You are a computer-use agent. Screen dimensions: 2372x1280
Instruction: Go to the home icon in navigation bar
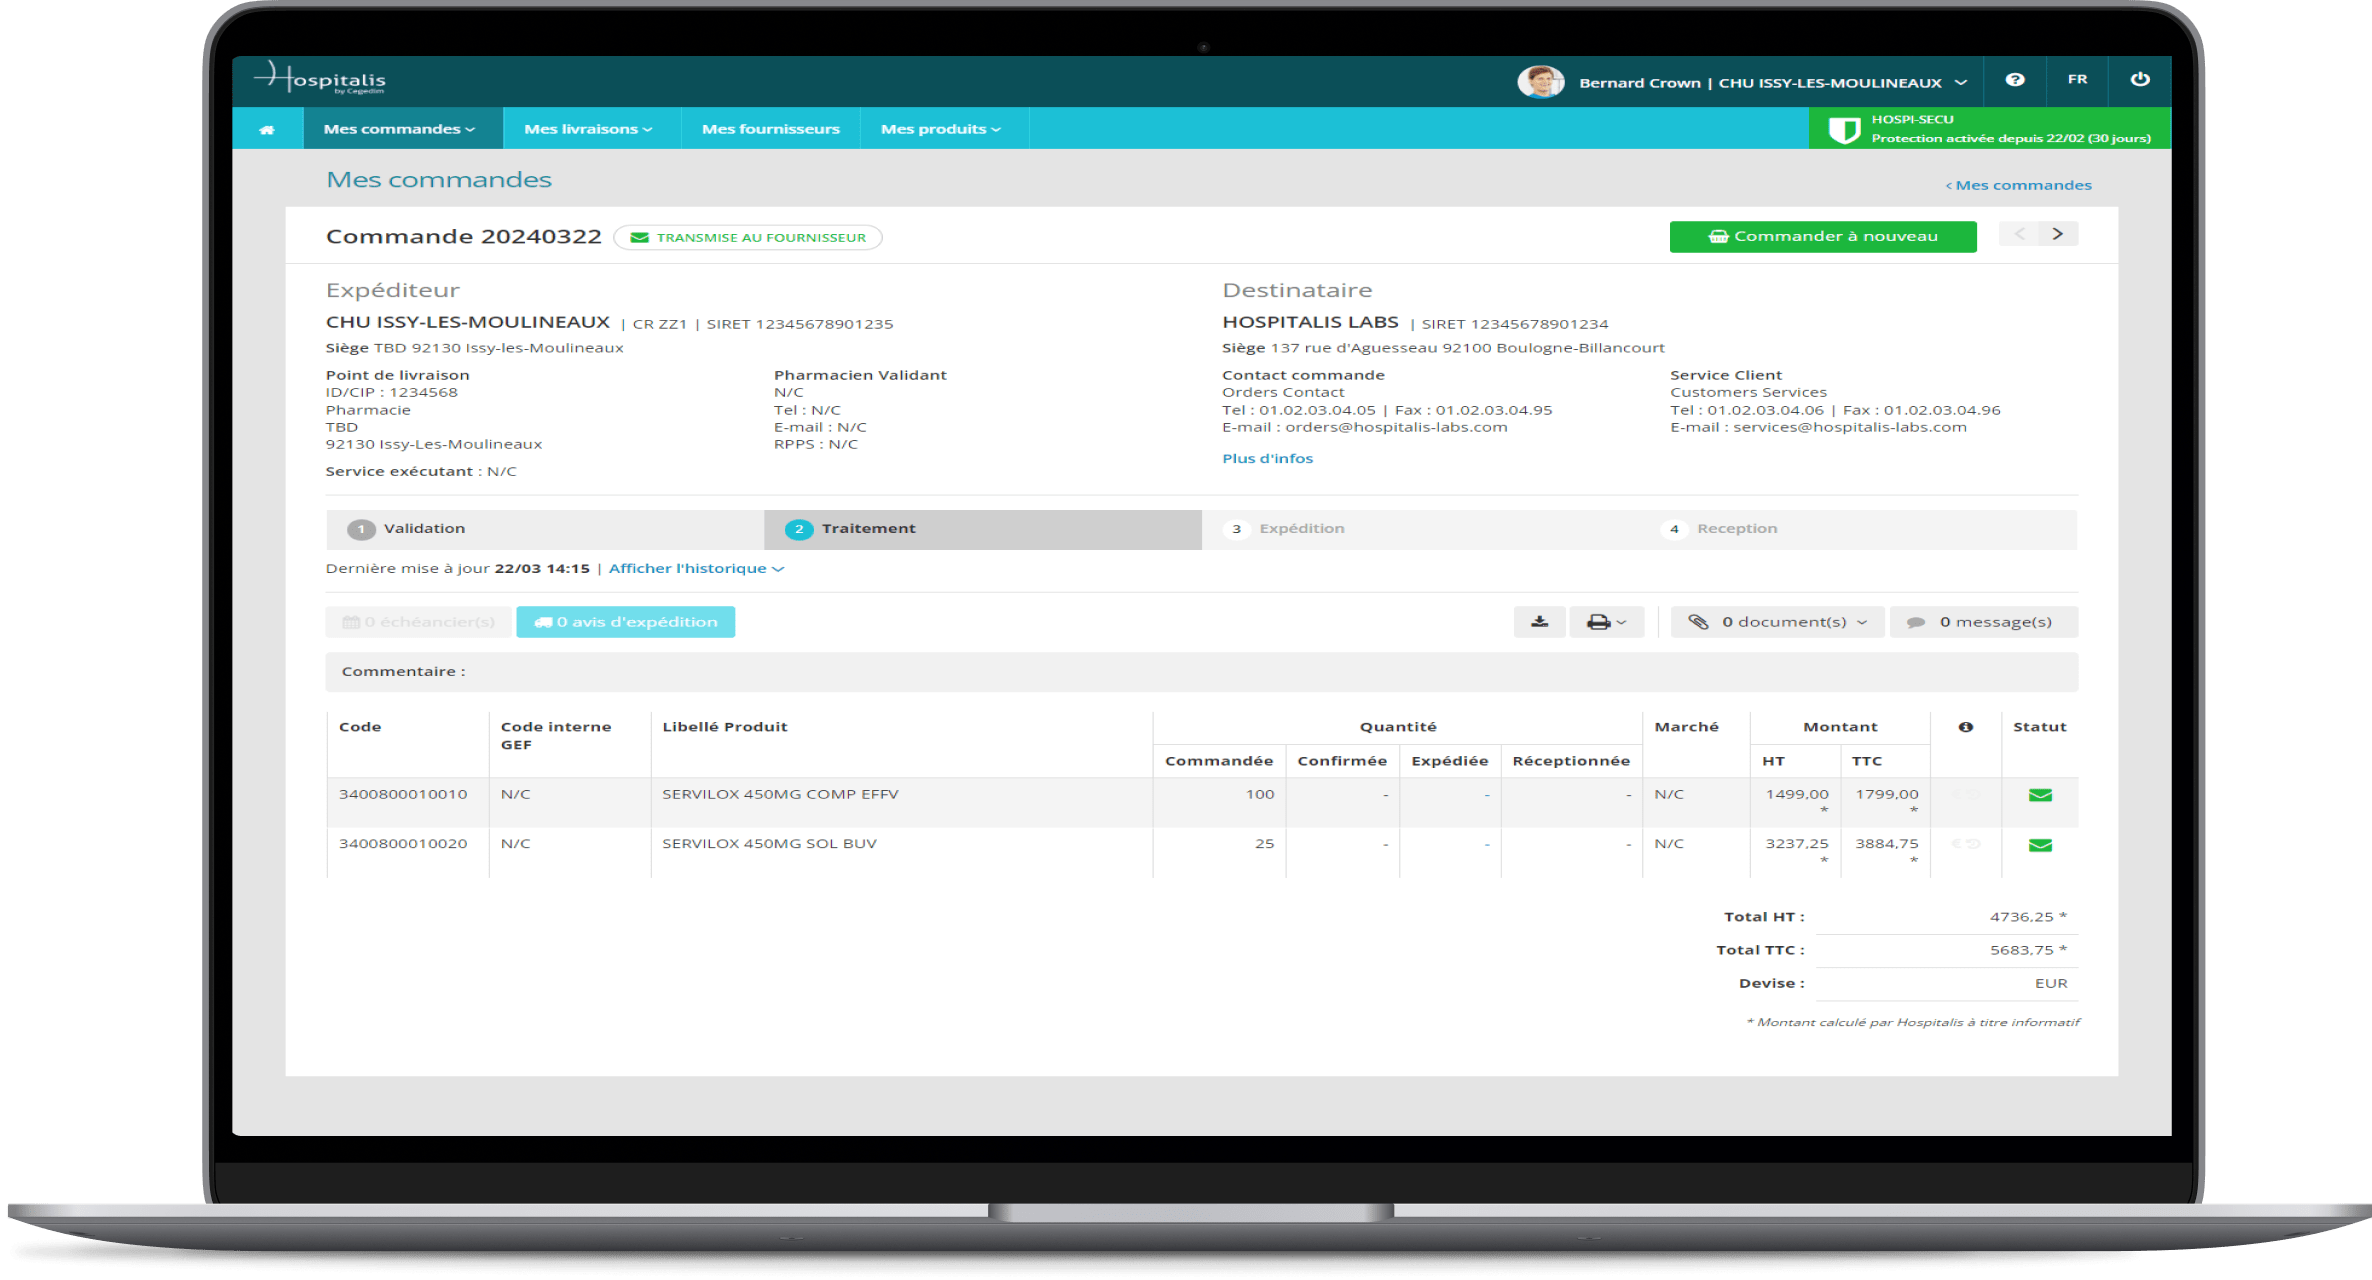click(267, 129)
